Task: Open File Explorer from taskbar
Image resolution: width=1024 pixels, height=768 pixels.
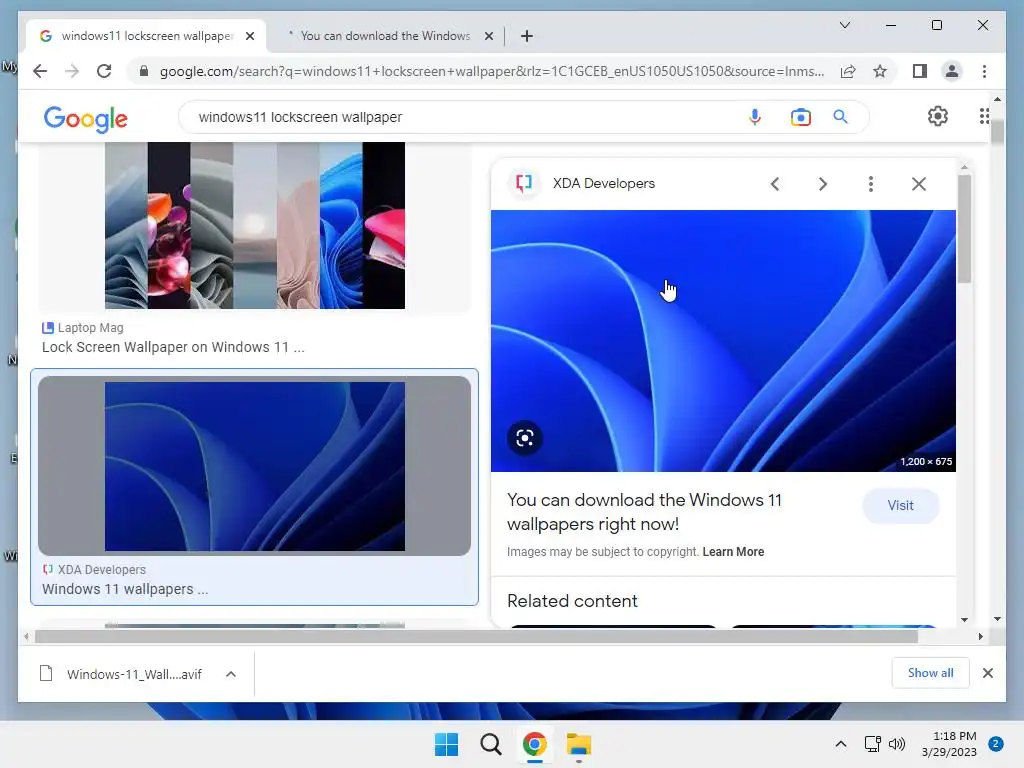Action: pyautogui.click(x=579, y=744)
